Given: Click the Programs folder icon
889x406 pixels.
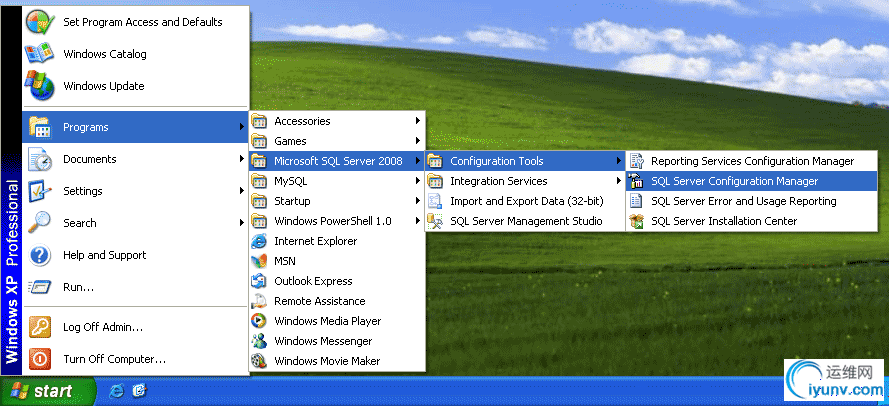Looking at the screenshot, I should pos(40,127).
